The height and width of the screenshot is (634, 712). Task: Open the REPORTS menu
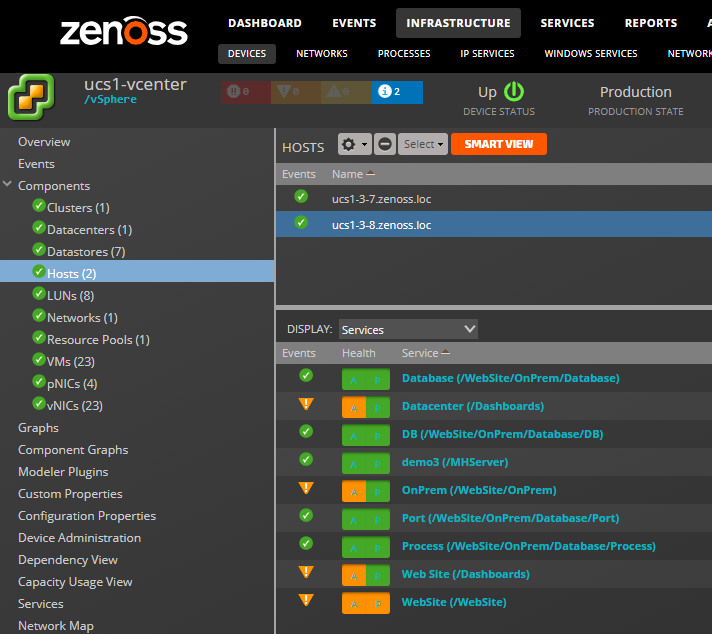[x=651, y=23]
